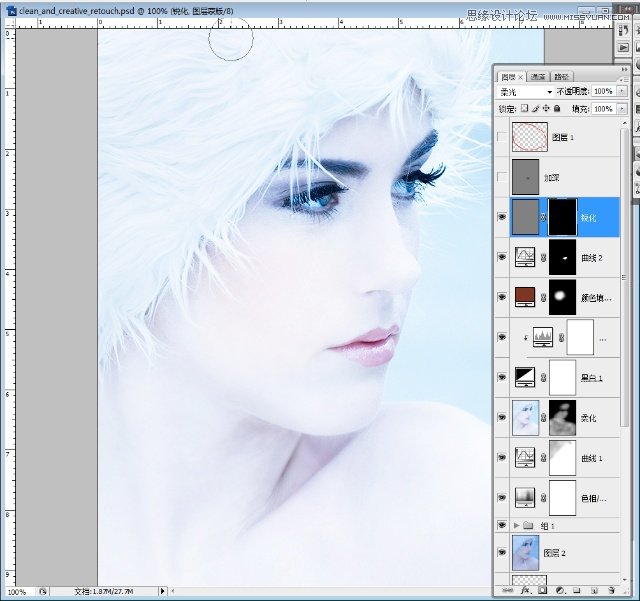Hide the 颜色填充 layer
640x601 pixels.
pos(502,297)
